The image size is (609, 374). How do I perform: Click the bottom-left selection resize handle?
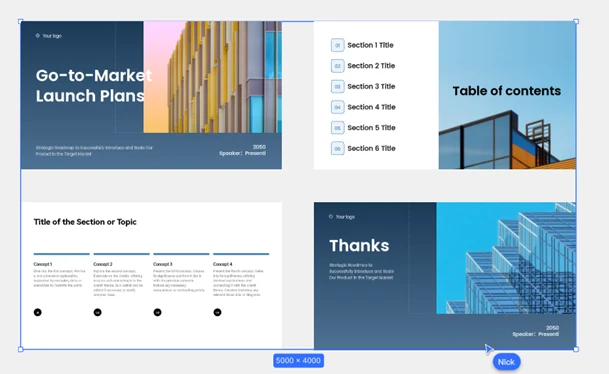point(21,349)
